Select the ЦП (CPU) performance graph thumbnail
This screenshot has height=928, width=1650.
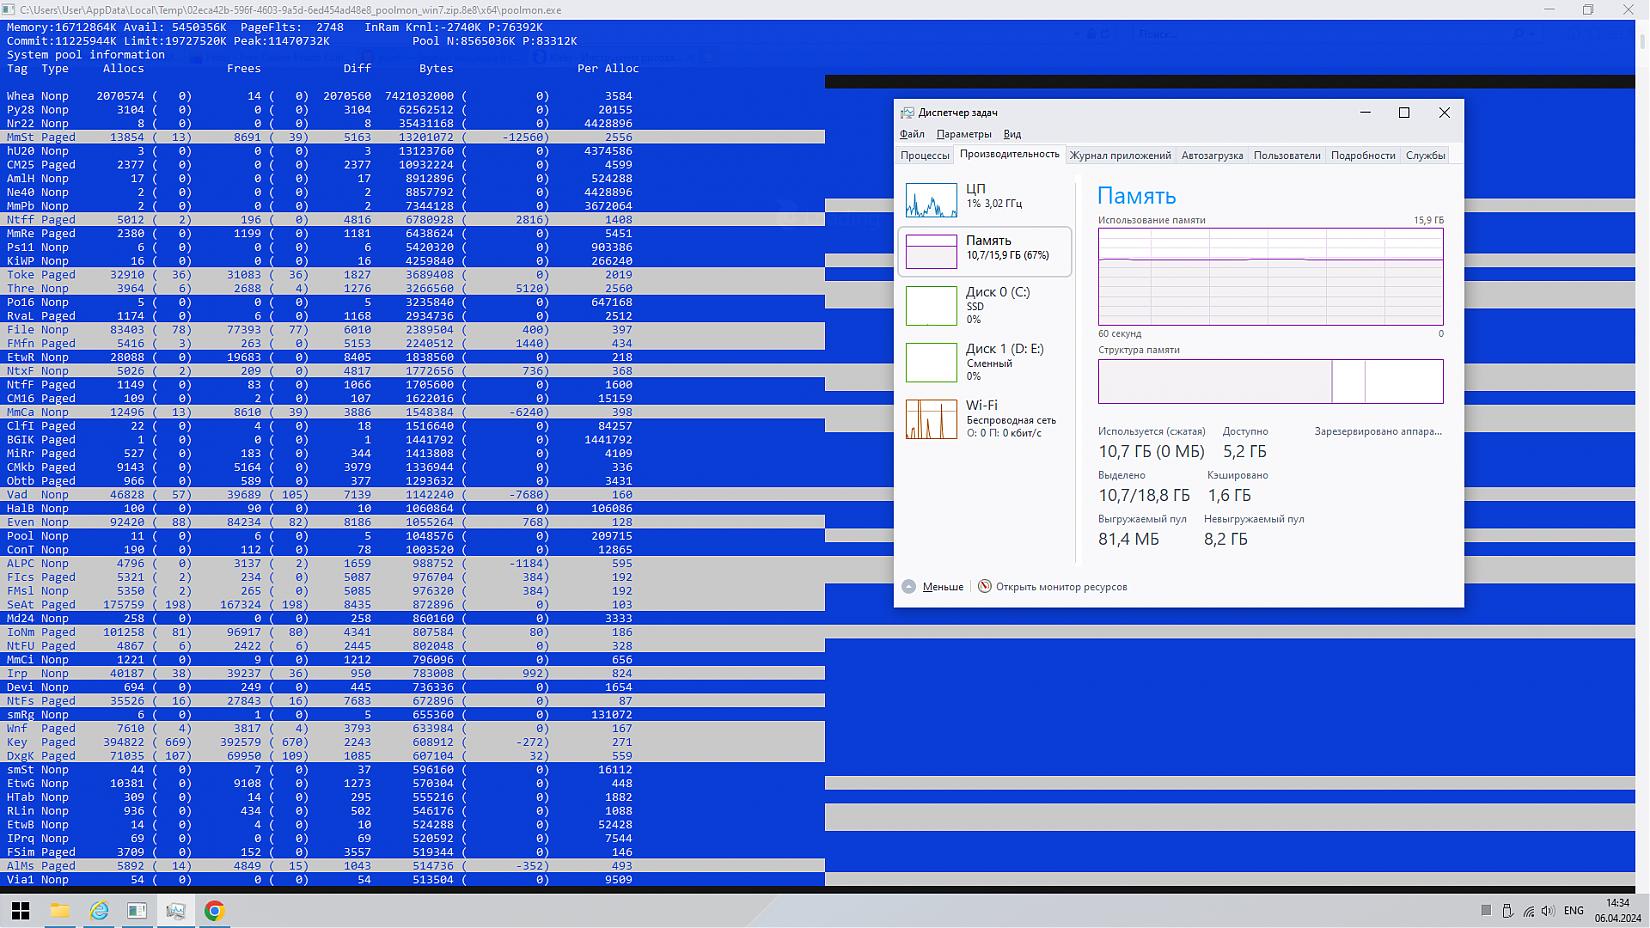(931, 200)
